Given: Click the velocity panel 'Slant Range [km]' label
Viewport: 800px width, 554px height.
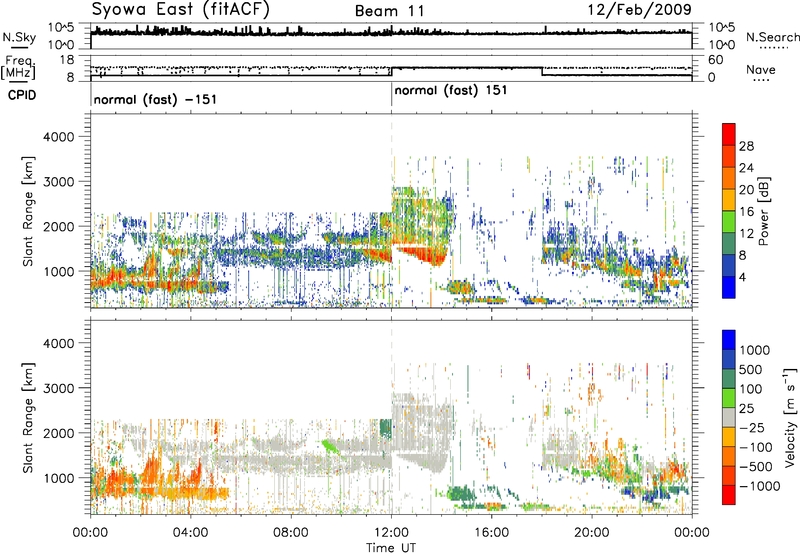Looking at the screenshot, I should (28, 418).
